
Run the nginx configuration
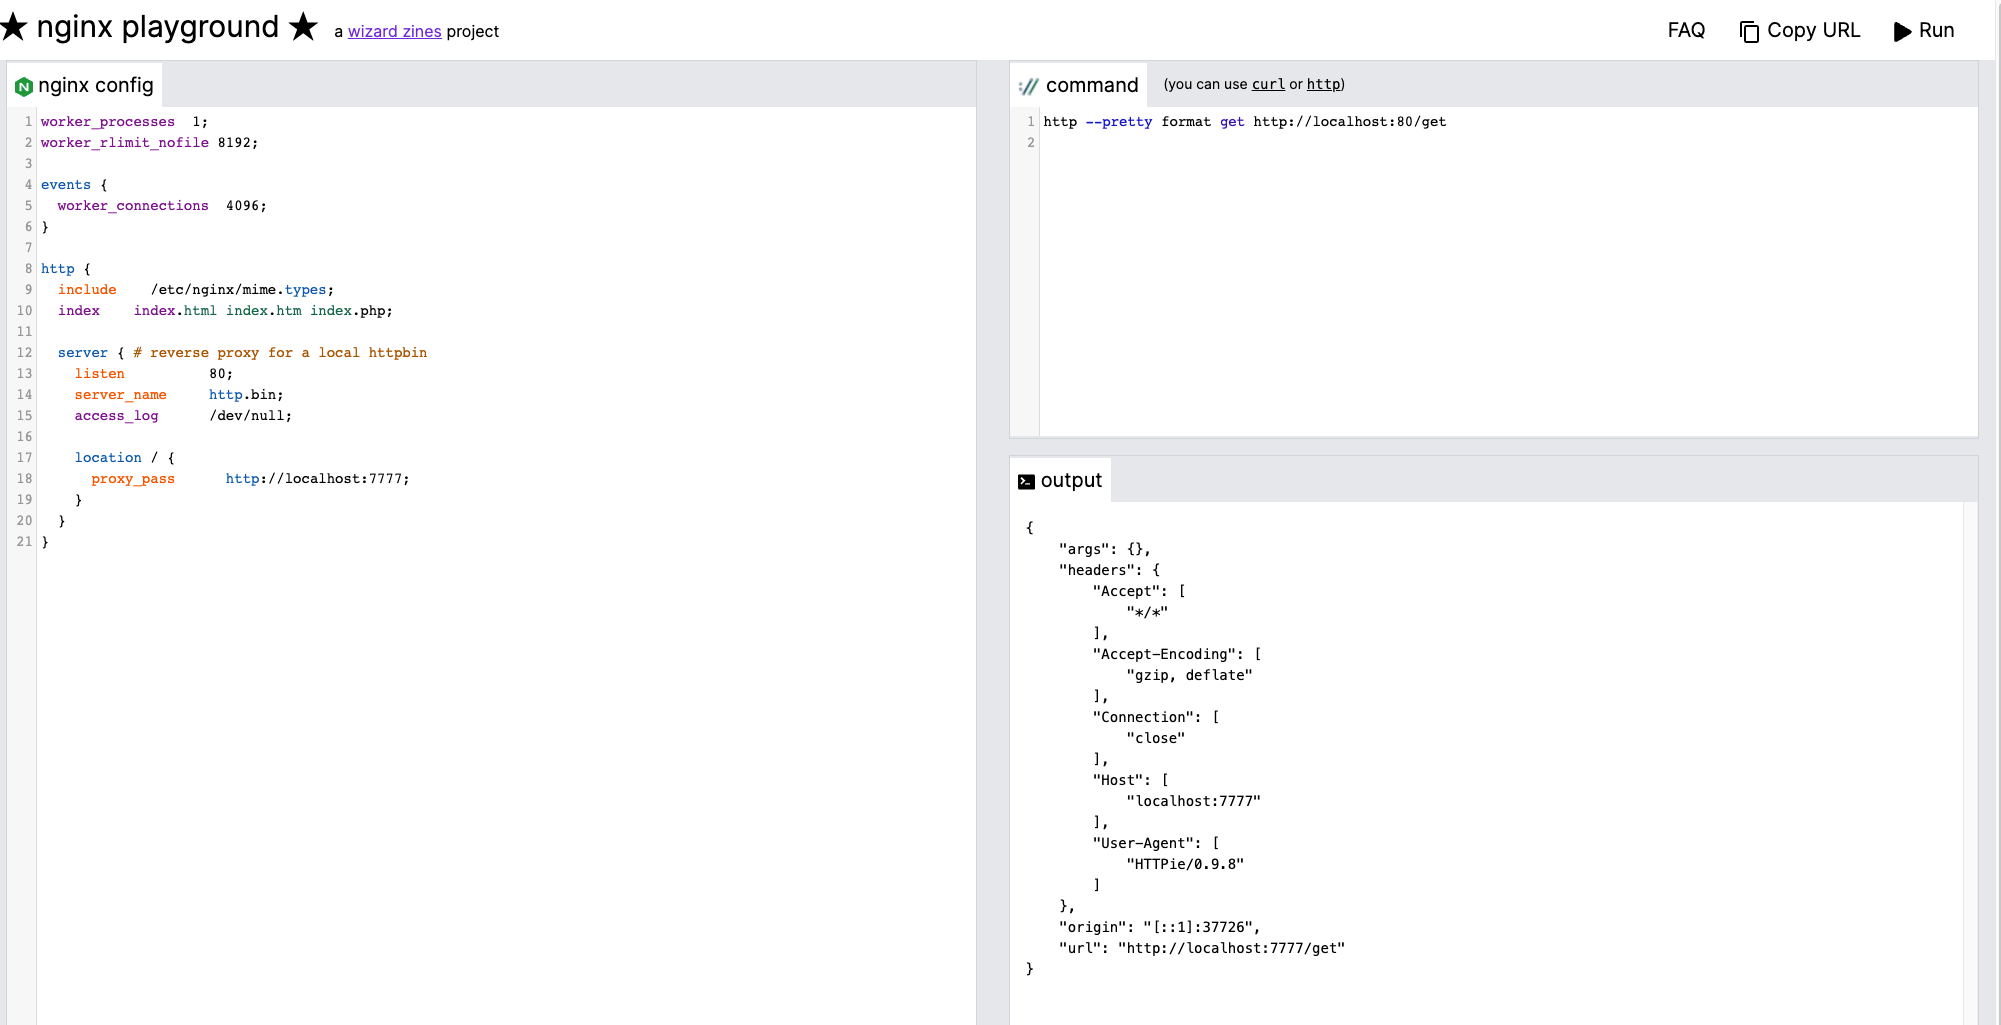[1924, 31]
